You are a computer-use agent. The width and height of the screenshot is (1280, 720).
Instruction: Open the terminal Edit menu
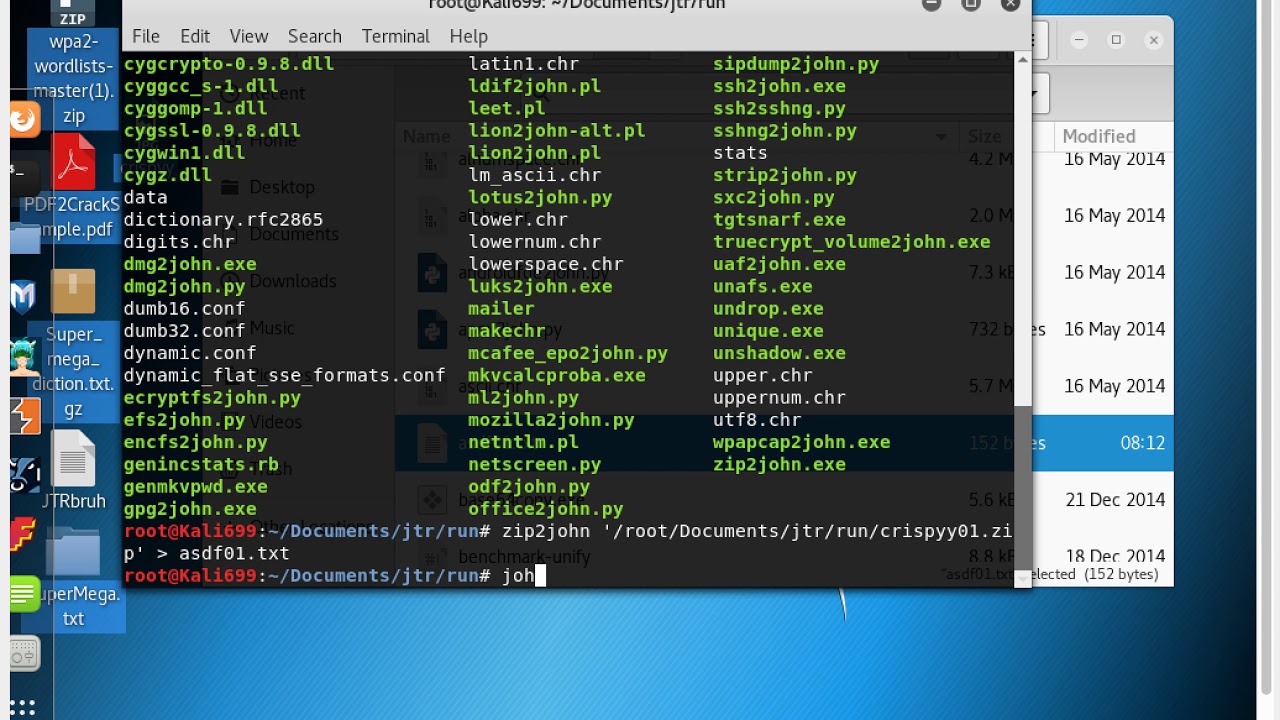point(195,36)
